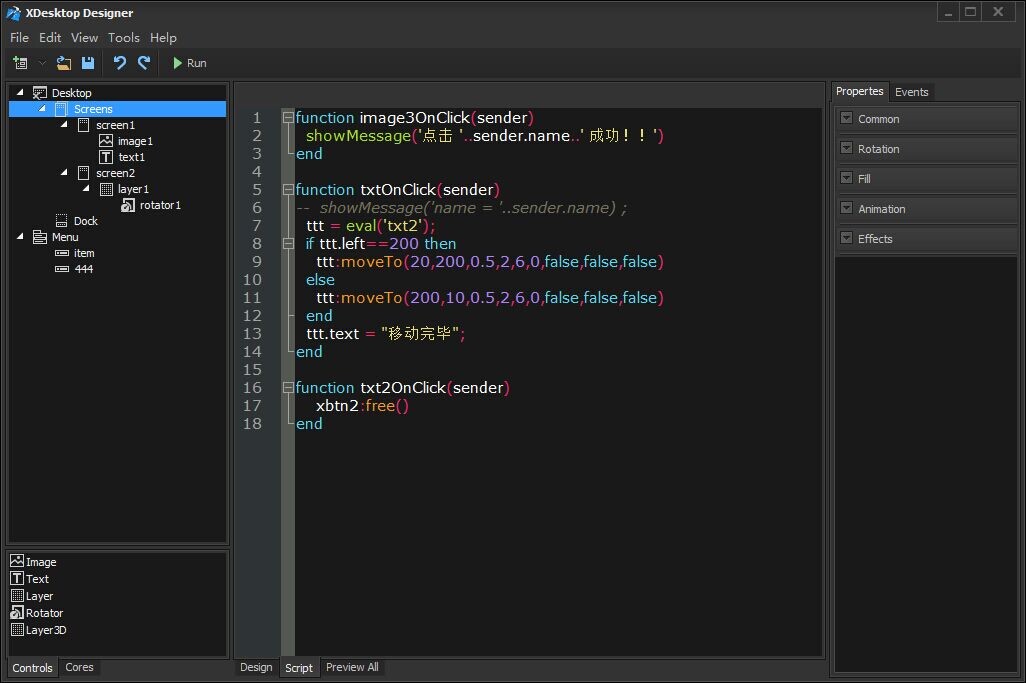Click the image1 picture icon in tree
The width and height of the screenshot is (1026, 683).
pyautogui.click(x=106, y=141)
